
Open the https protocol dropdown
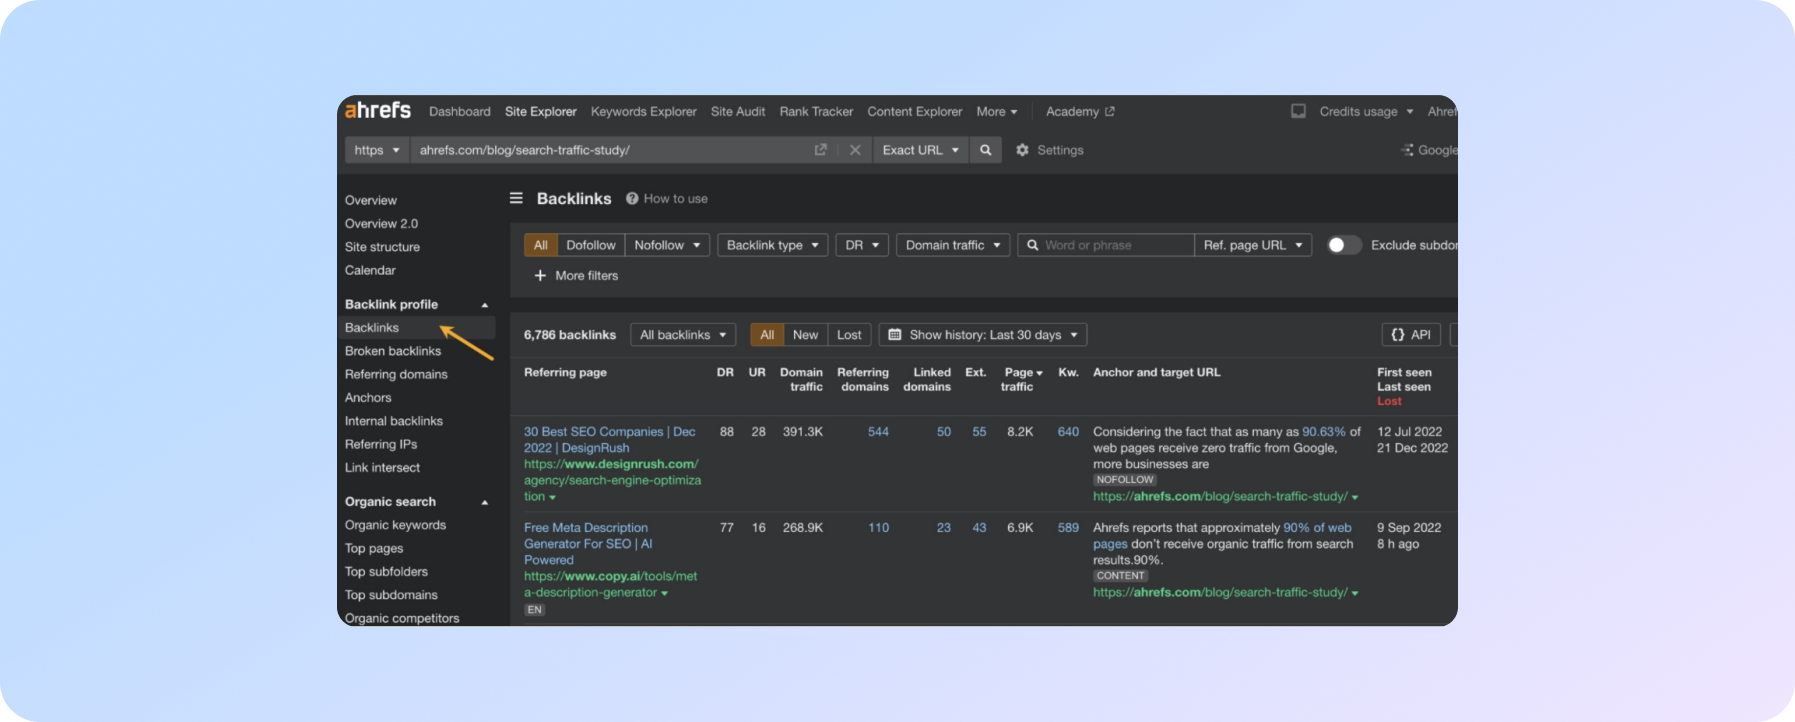(x=377, y=150)
